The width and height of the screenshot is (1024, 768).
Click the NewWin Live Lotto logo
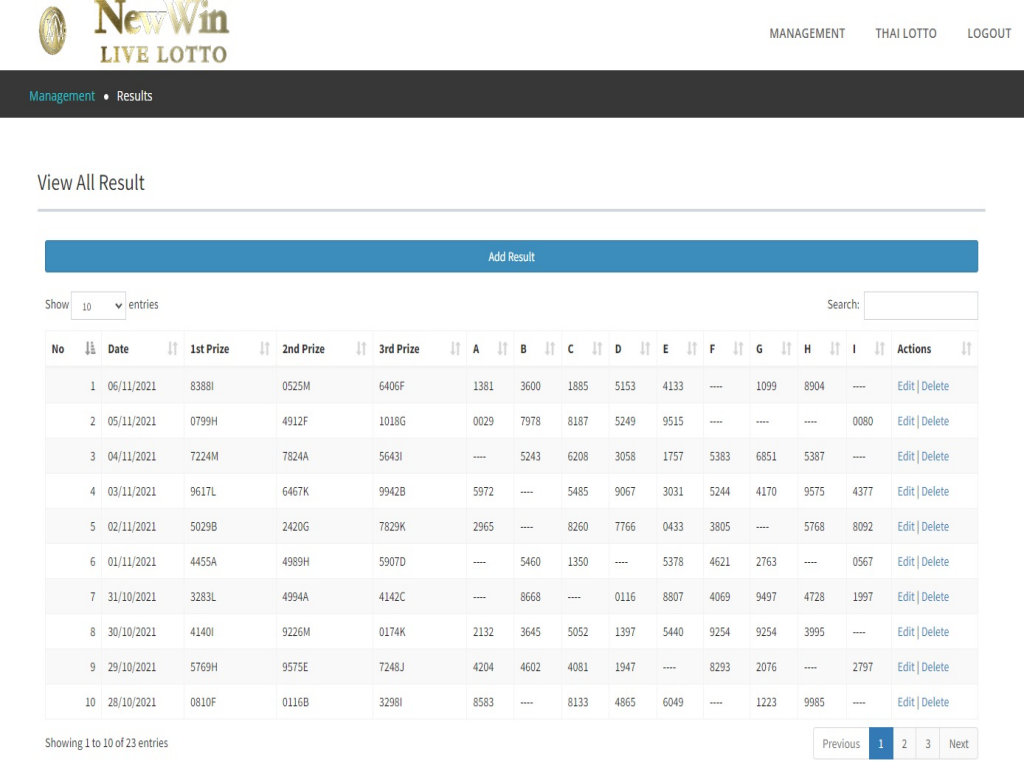135,33
